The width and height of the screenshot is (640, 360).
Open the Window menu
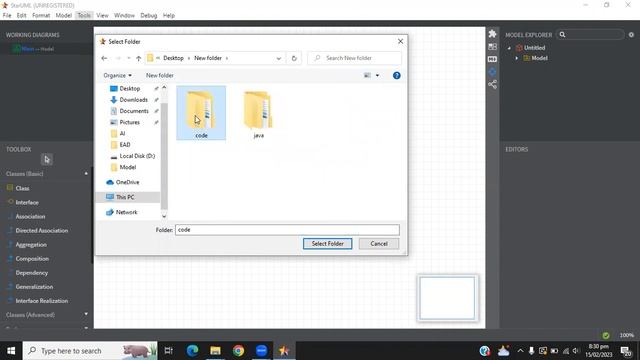point(124,16)
